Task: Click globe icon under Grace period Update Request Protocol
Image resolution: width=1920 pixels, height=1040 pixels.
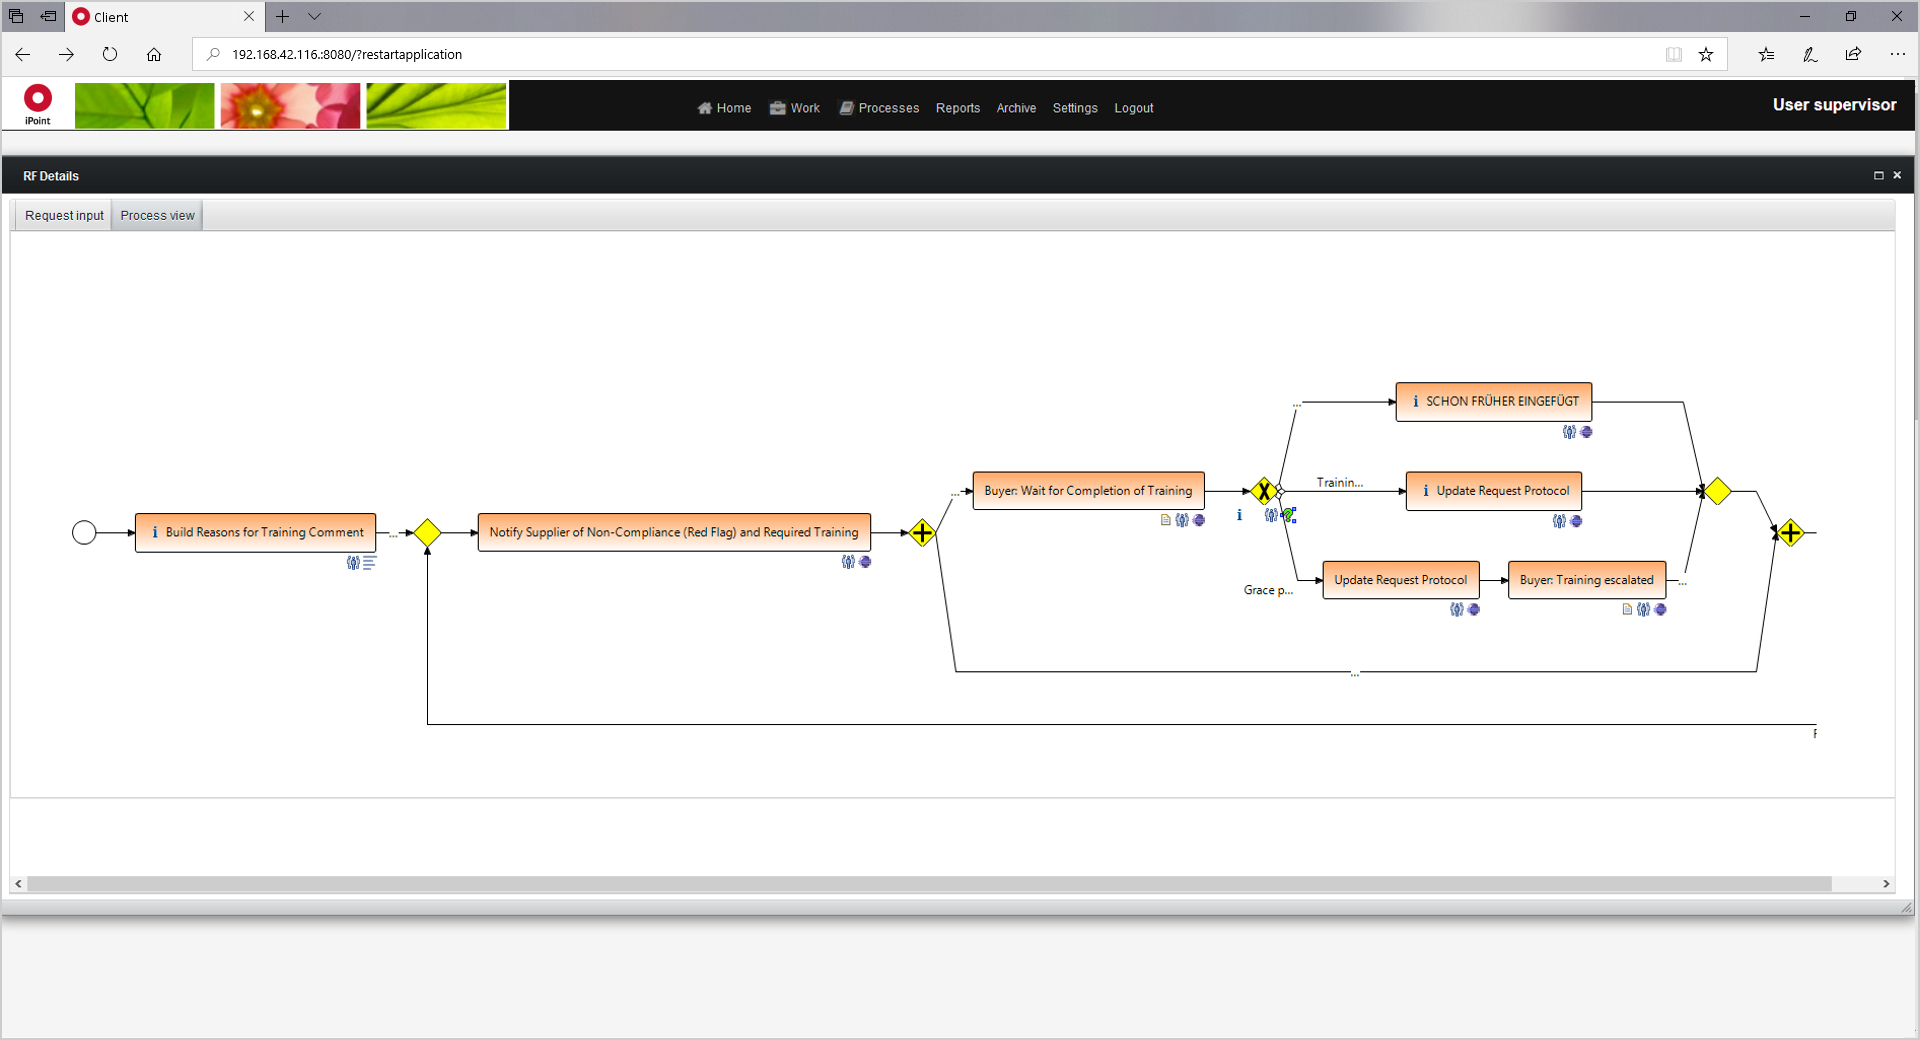Action: [x=1474, y=609]
